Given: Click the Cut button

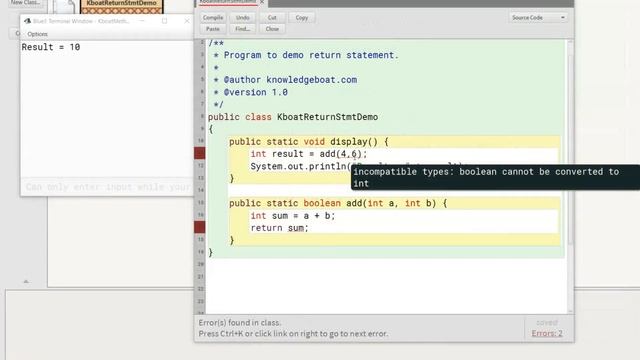Looking at the screenshot, I should 272,18.
